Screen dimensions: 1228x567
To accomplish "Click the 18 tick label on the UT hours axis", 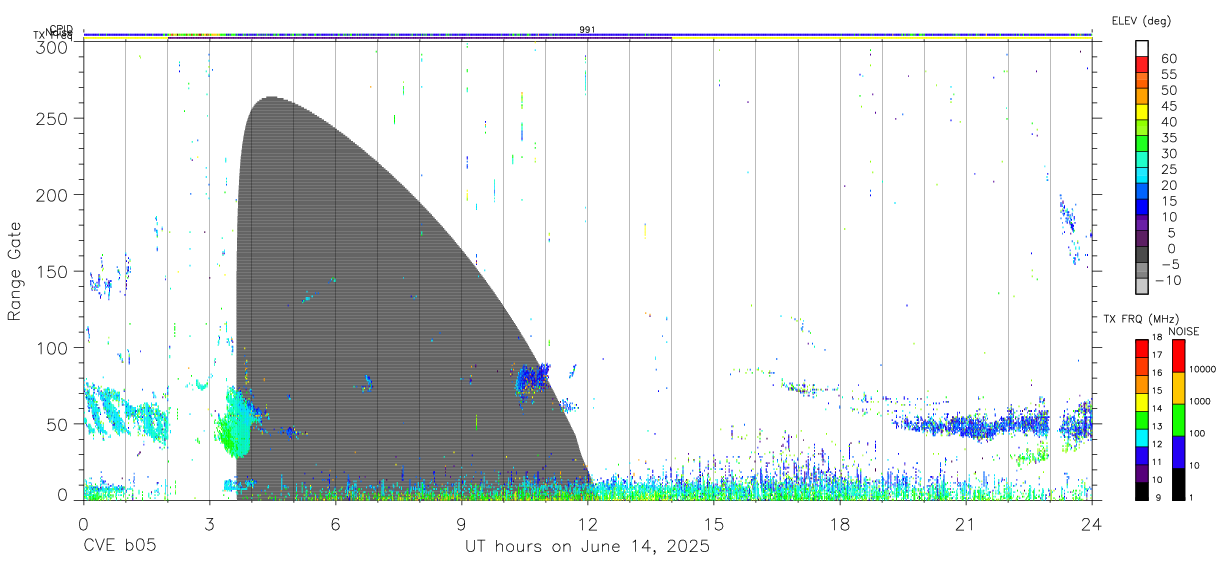I will pyautogui.click(x=840, y=524).
